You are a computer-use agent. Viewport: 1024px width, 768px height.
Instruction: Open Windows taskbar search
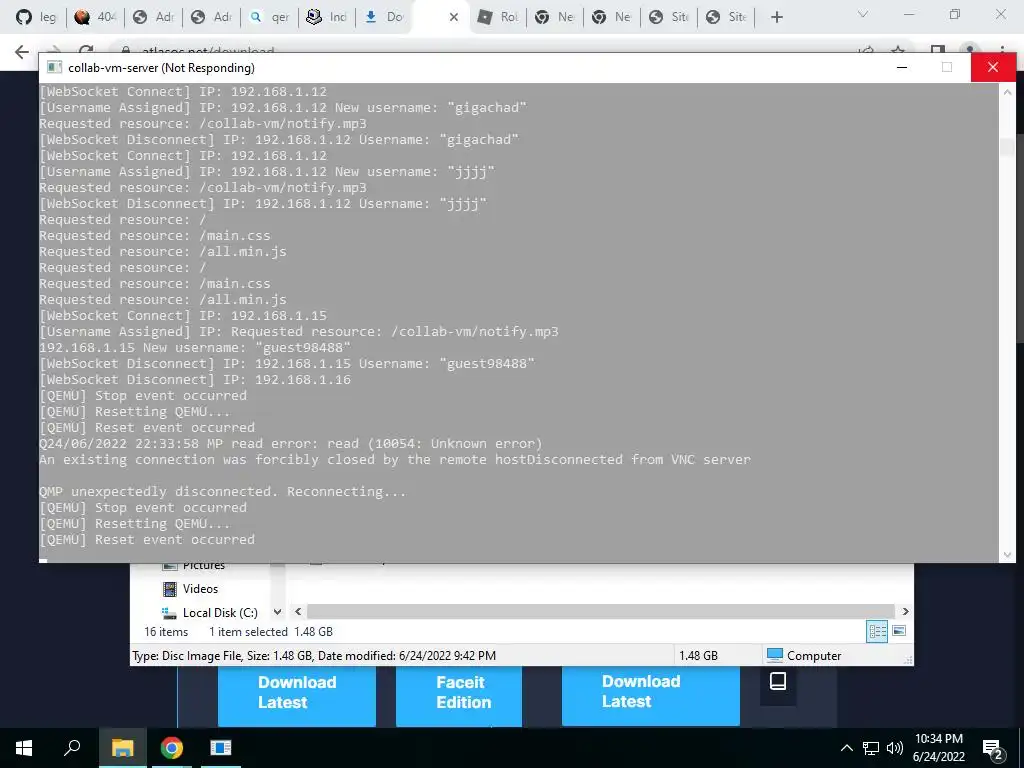pyautogui.click(x=72, y=748)
